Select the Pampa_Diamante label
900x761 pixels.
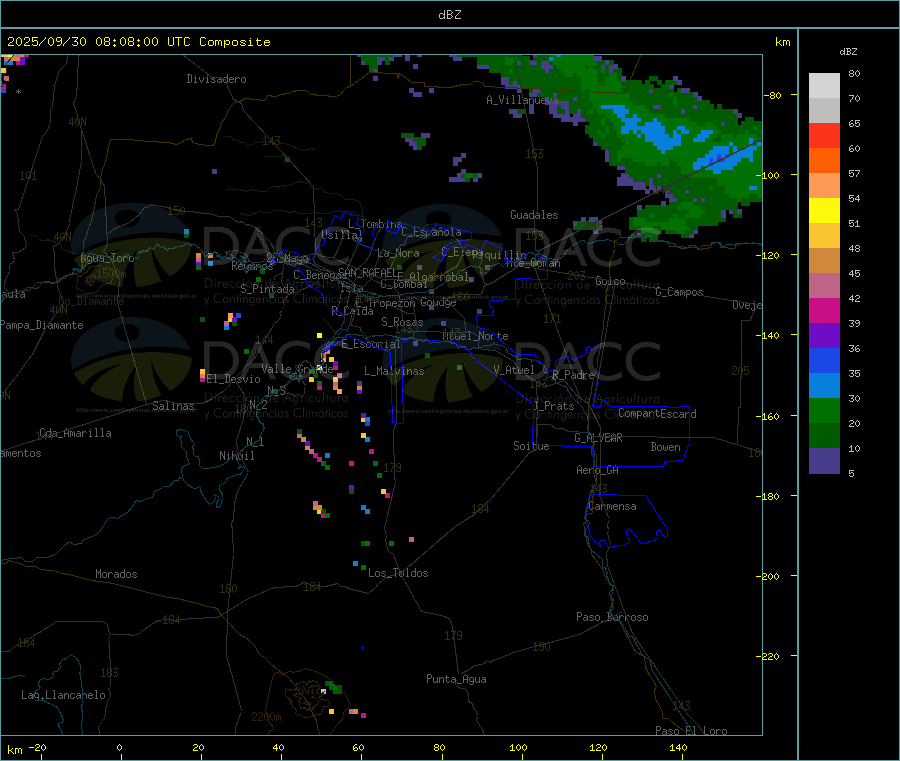click(41, 325)
